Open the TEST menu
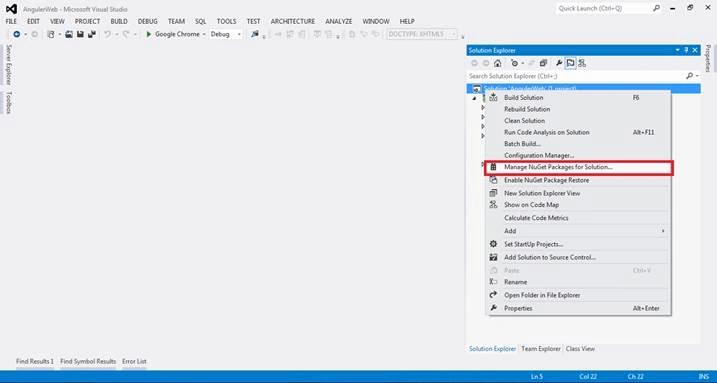This screenshot has width=717, height=383. pos(253,21)
